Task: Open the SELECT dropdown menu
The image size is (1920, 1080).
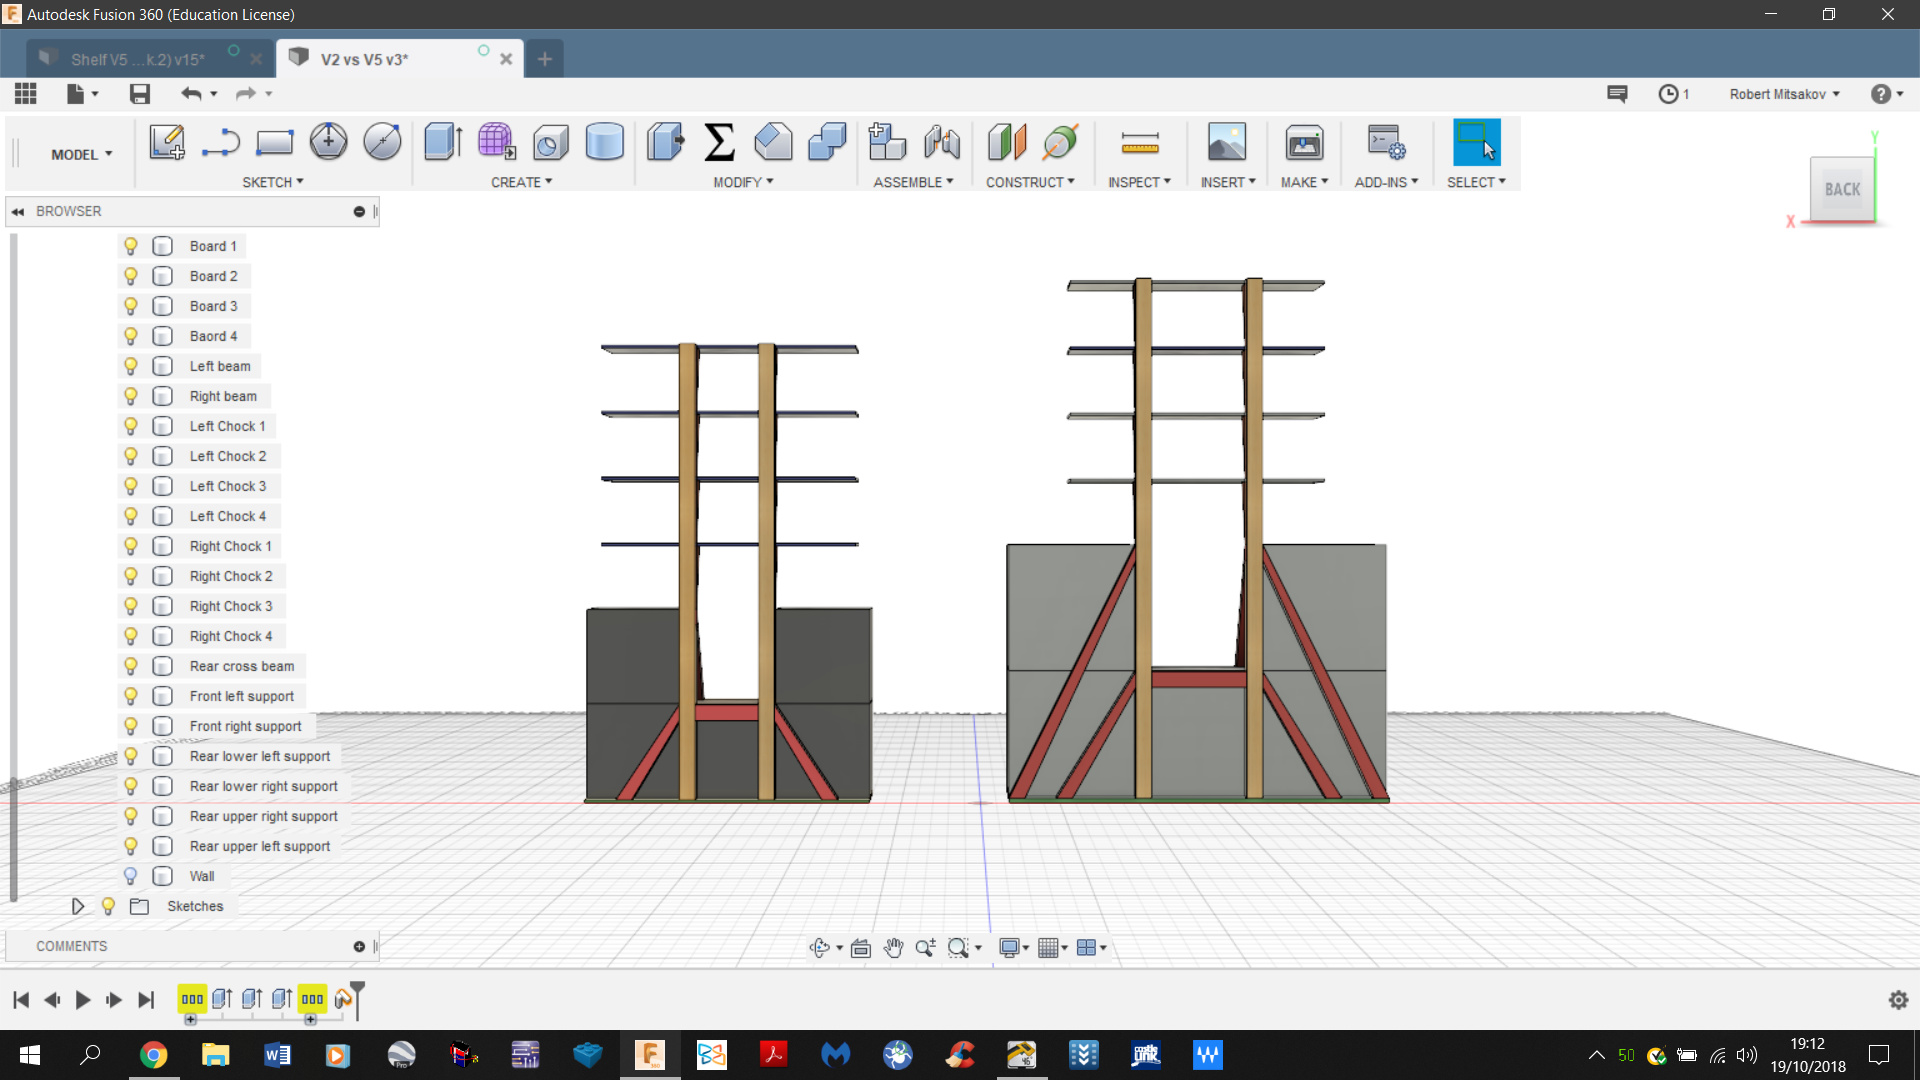Action: (x=1476, y=182)
